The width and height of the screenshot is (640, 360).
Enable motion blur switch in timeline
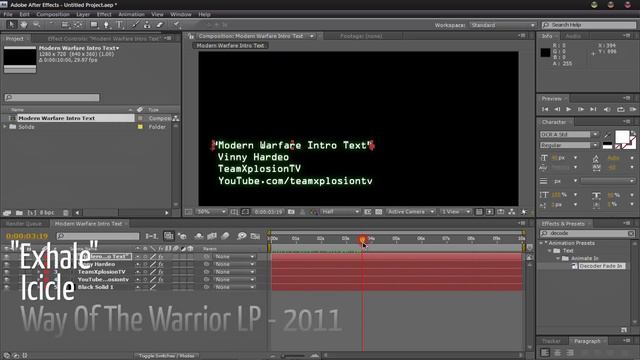click(x=225, y=236)
